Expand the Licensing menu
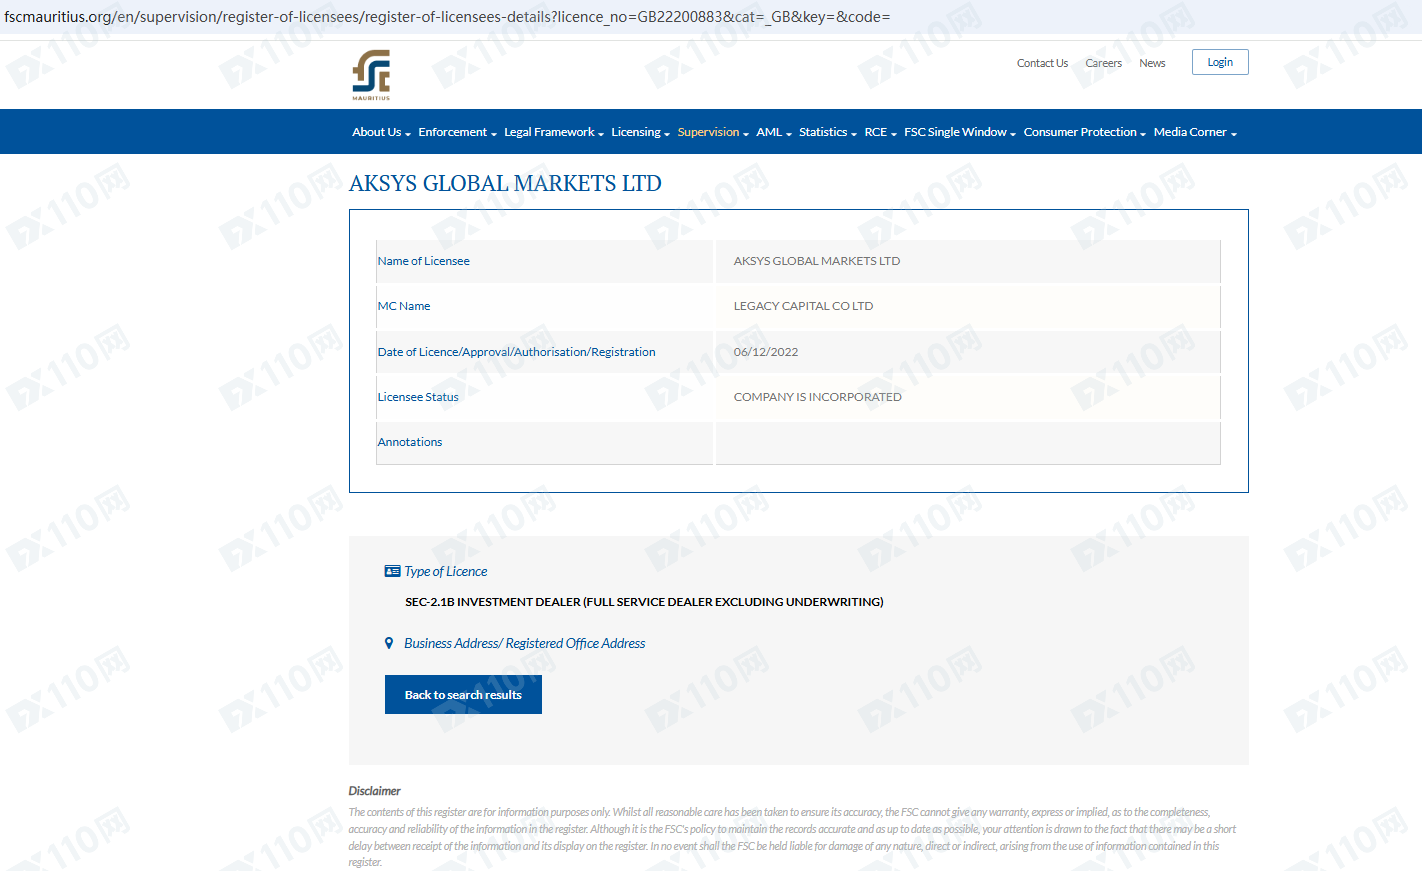 tap(640, 132)
